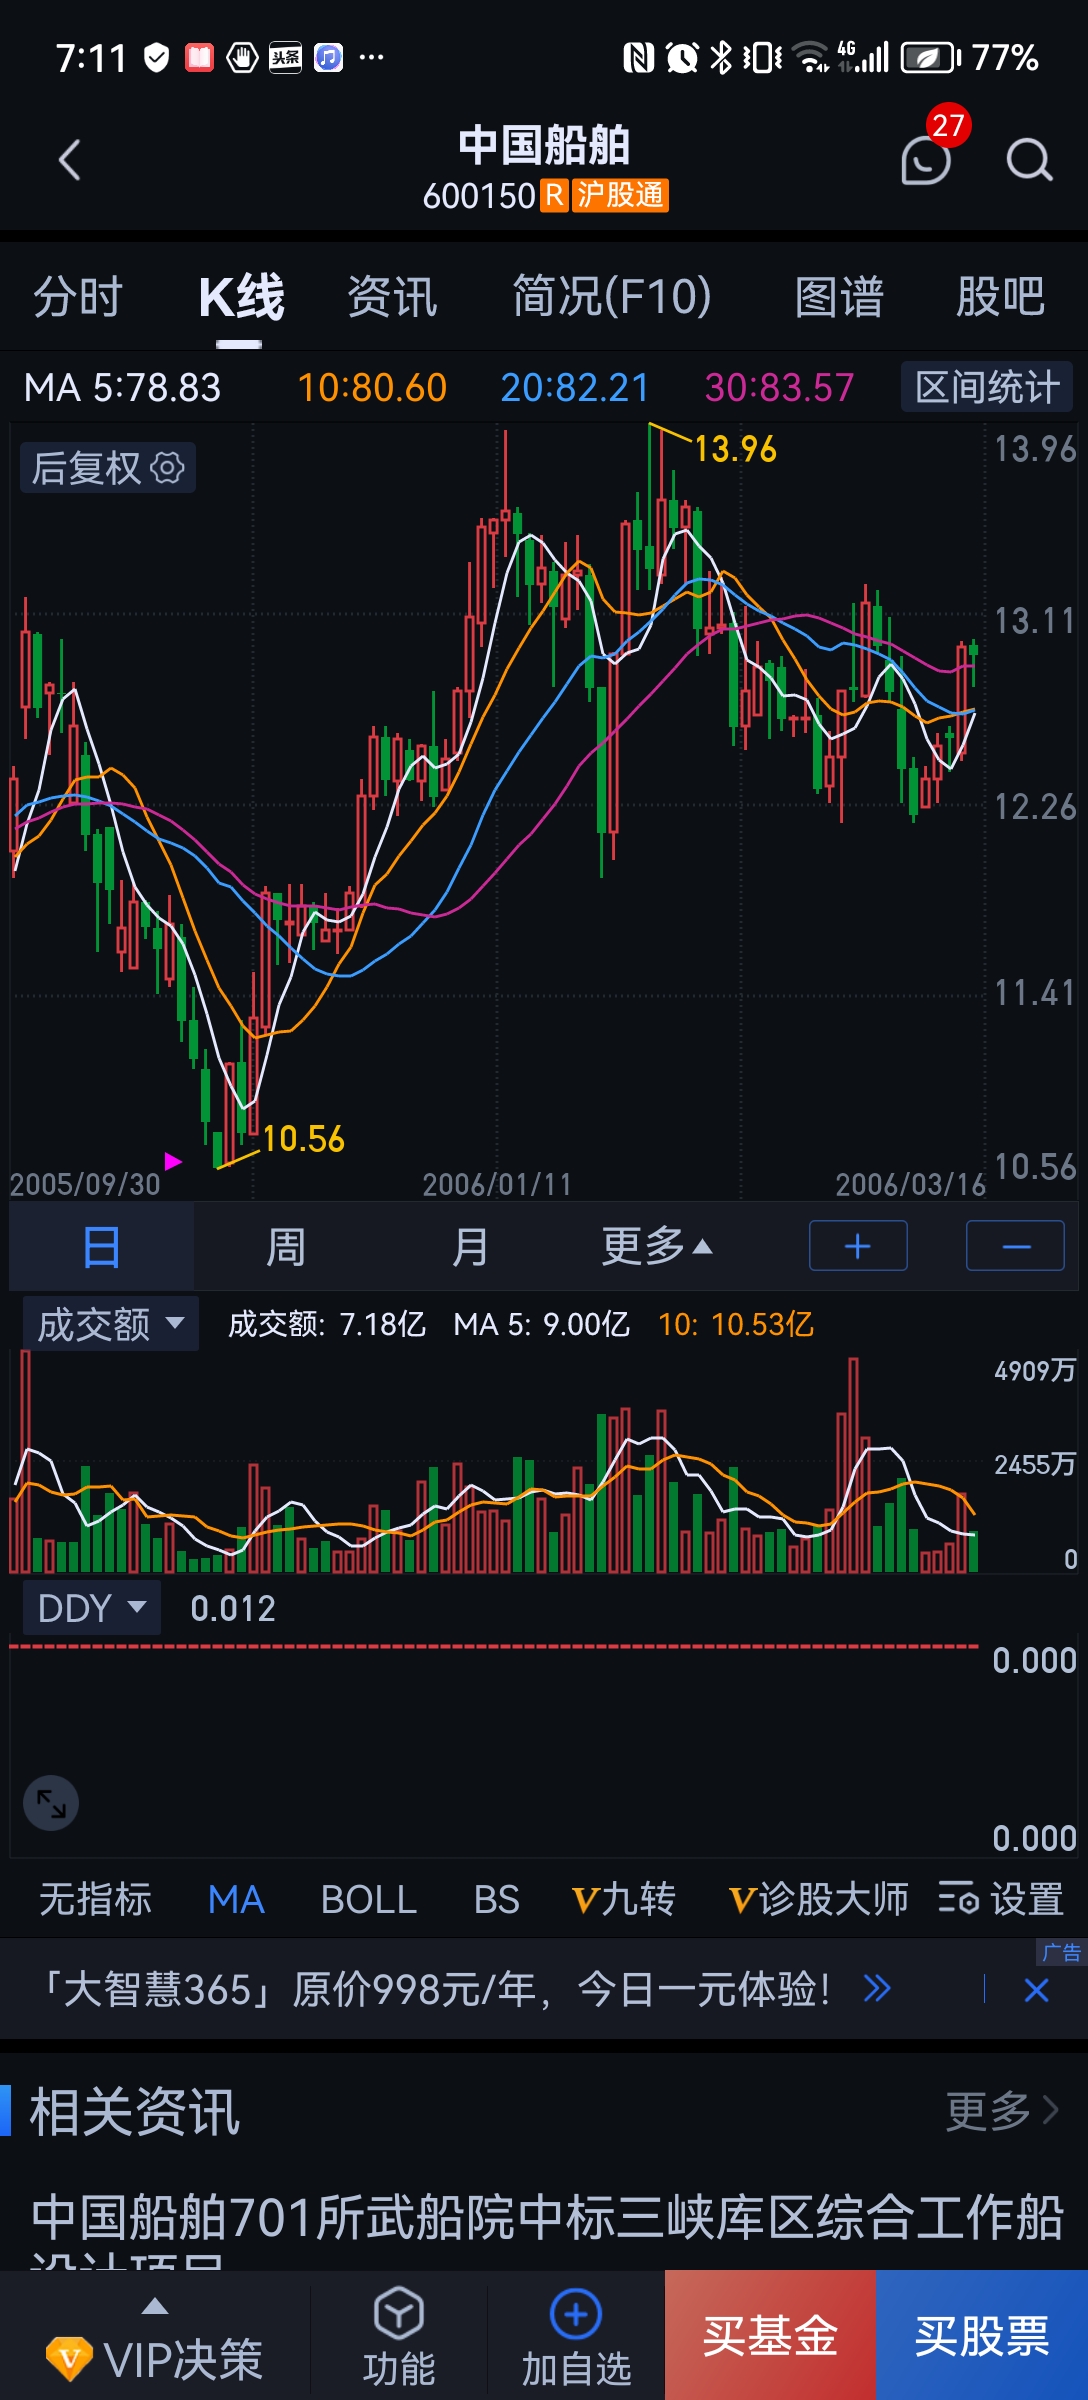The image size is (1088, 2400).
Task: Select 无指标 overlay option
Action: coord(95,1898)
